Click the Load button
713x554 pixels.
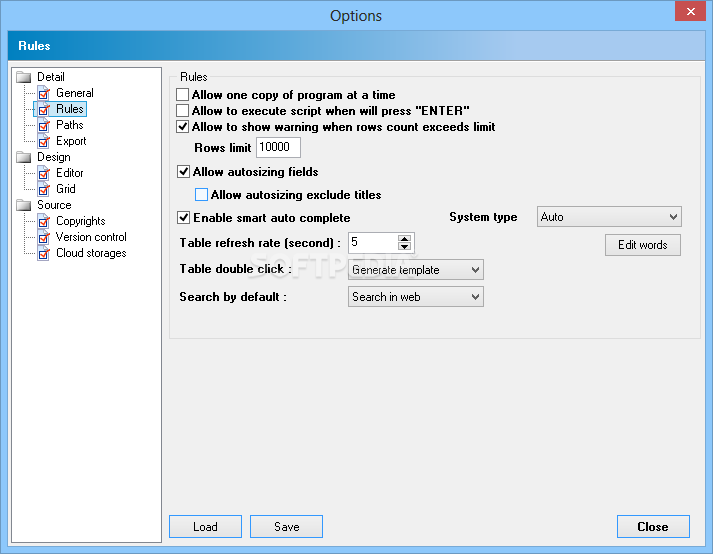pos(206,527)
